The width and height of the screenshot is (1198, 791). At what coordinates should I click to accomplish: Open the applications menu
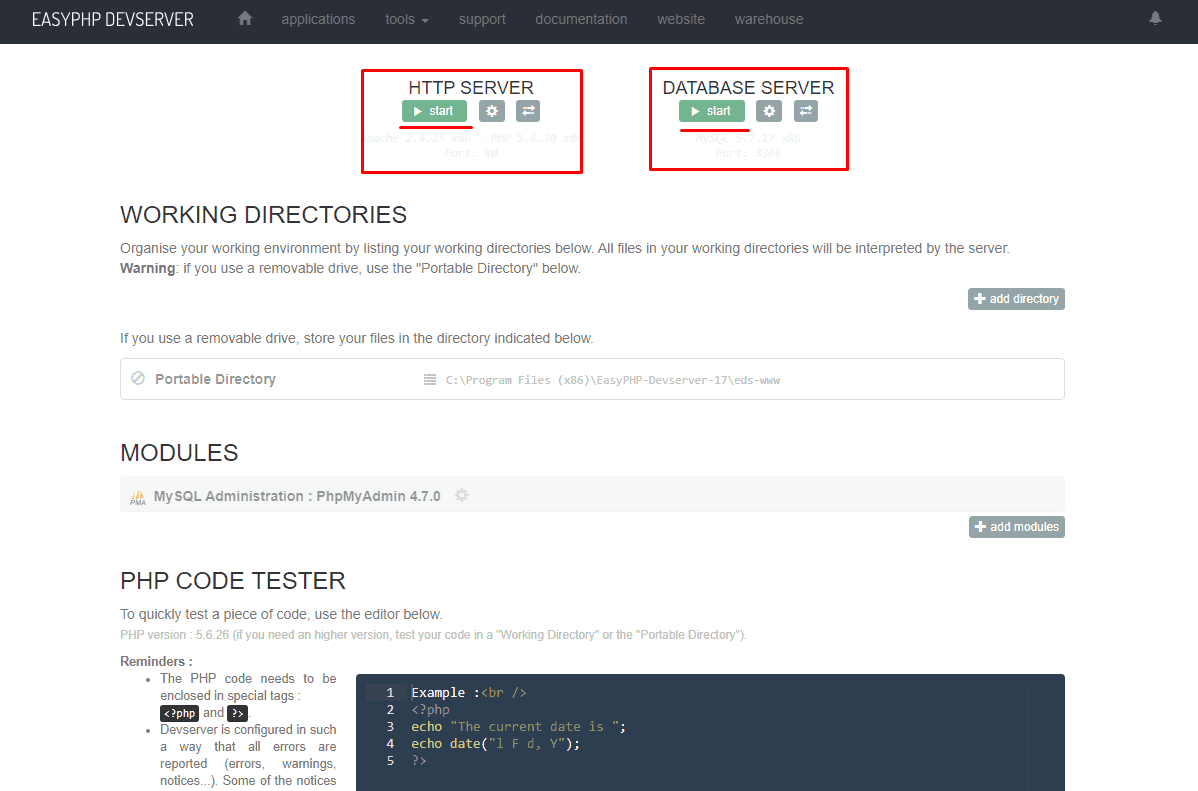(x=318, y=18)
